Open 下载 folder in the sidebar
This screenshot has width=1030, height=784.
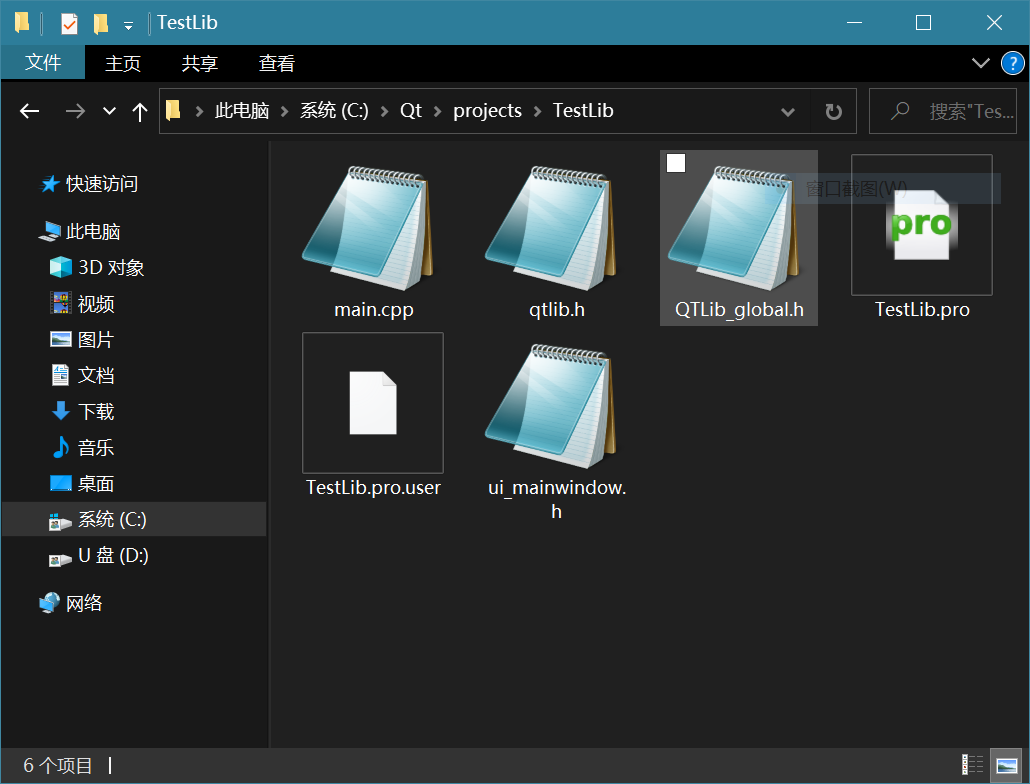click(x=96, y=411)
